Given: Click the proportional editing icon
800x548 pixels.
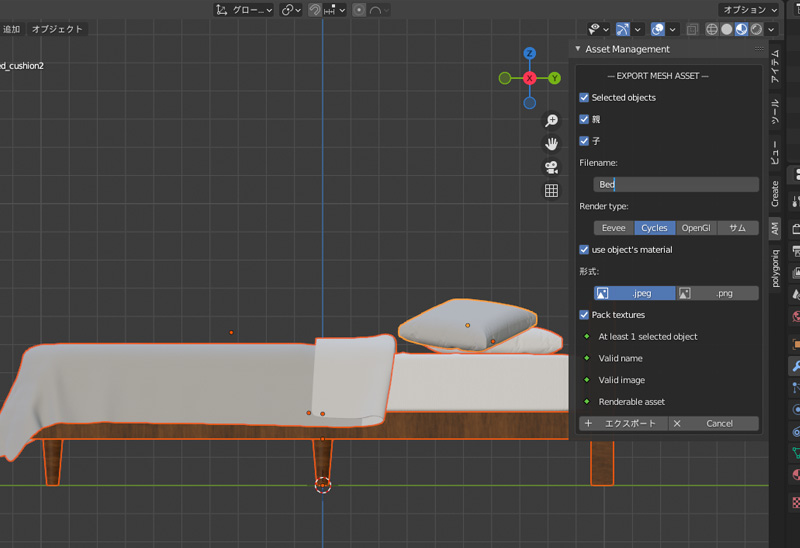Looking at the screenshot, I should pyautogui.click(x=359, y=10).
